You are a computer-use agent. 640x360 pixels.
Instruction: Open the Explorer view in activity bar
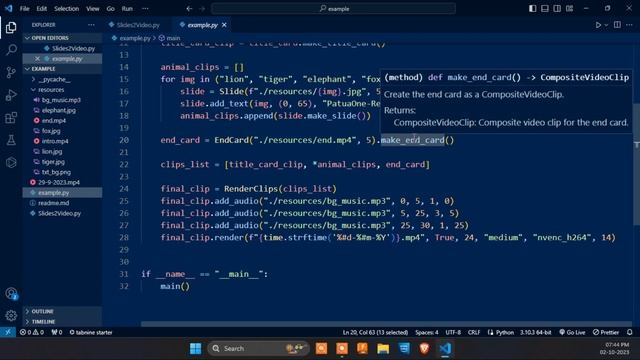point(11,27)
